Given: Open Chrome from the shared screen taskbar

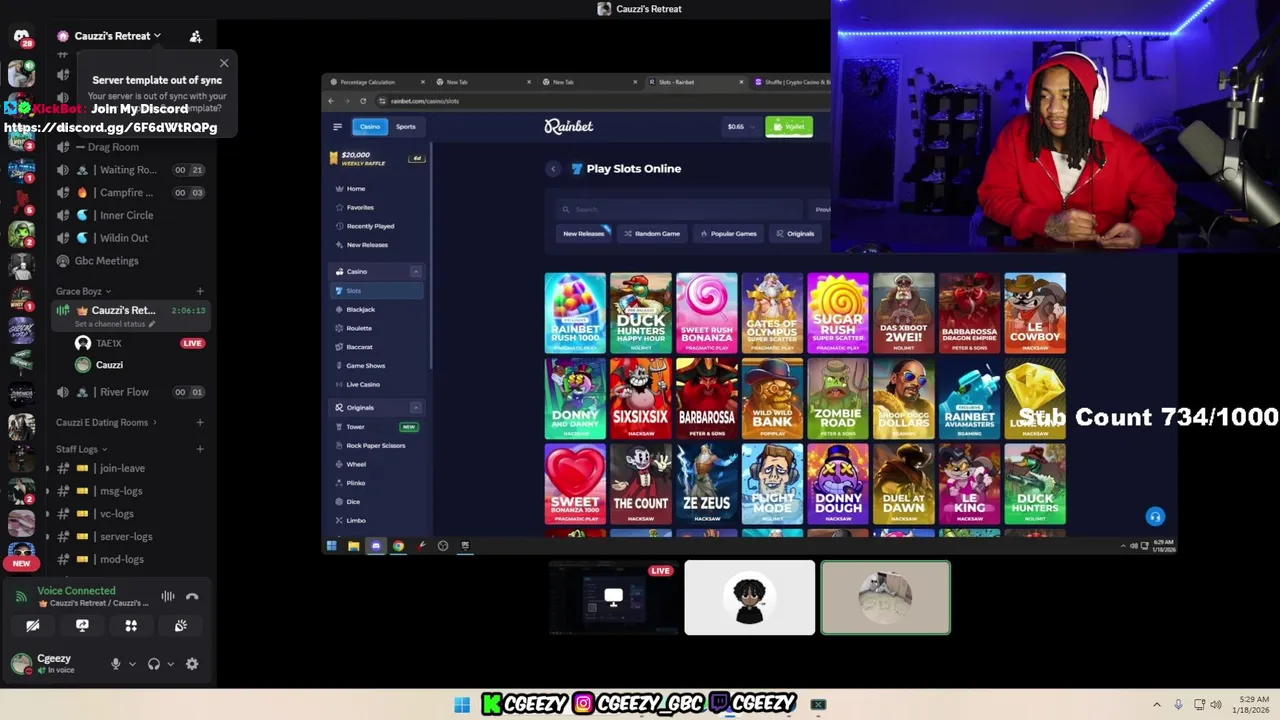Looking at the screenshot, I should point(398,546).
